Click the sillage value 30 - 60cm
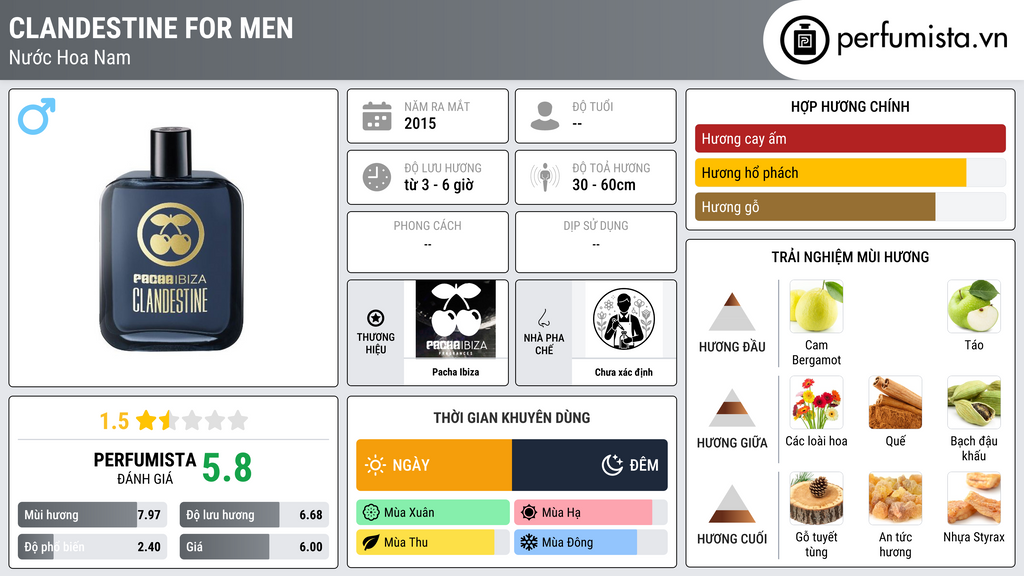This screenshot has height=576, width=1024. [x=604, y=185]
